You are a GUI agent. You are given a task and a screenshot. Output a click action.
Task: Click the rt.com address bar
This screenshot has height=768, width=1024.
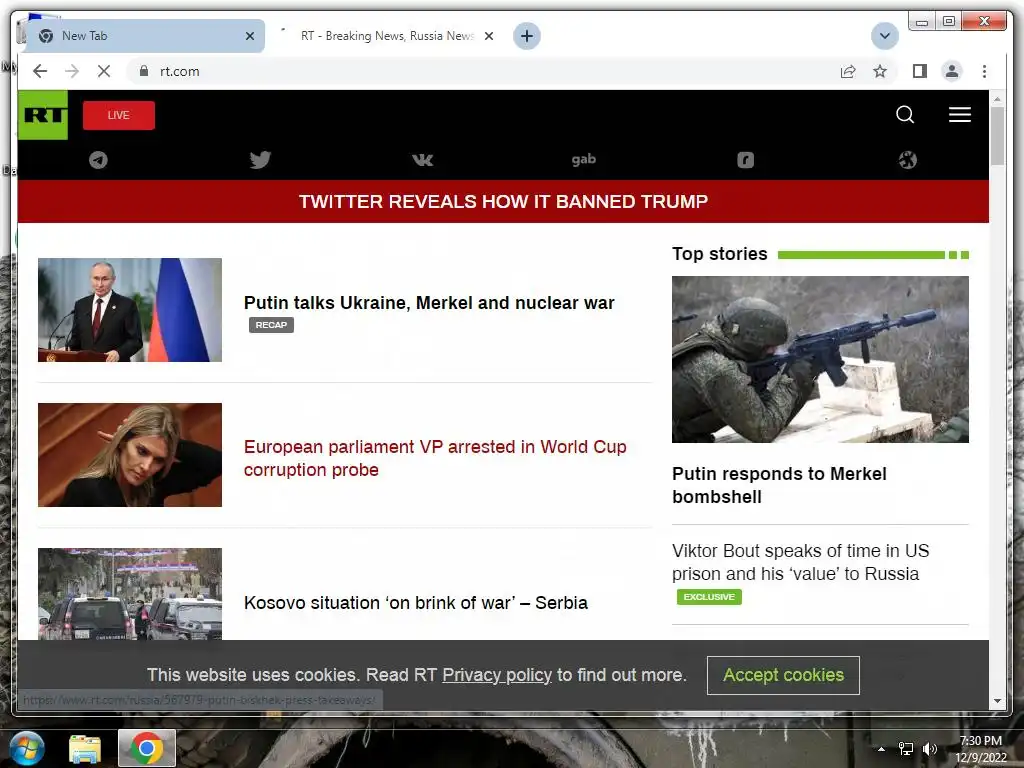(x=483, y=71)
